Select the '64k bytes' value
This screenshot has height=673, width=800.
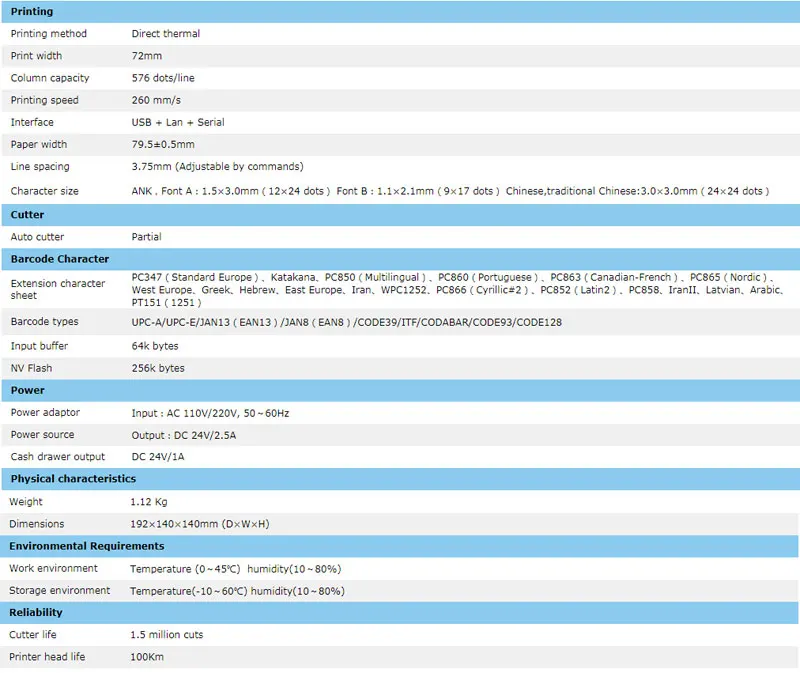(x=155, y=346)
